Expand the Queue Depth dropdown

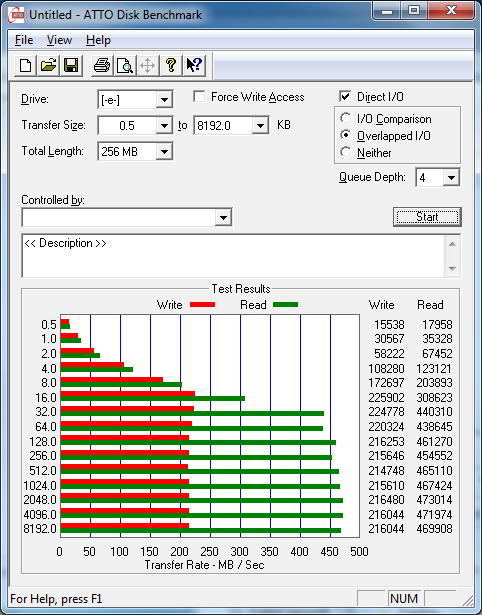click(x=451, y=178)
